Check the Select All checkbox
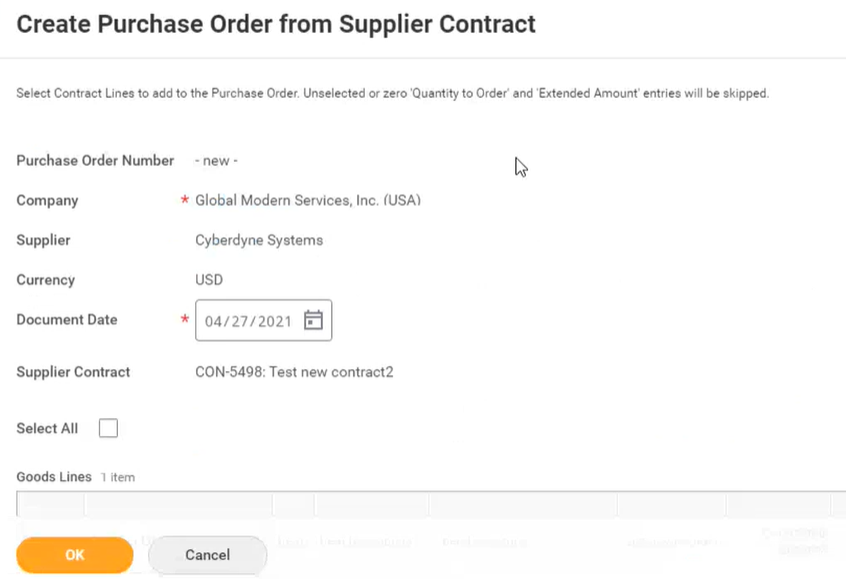 108,428
